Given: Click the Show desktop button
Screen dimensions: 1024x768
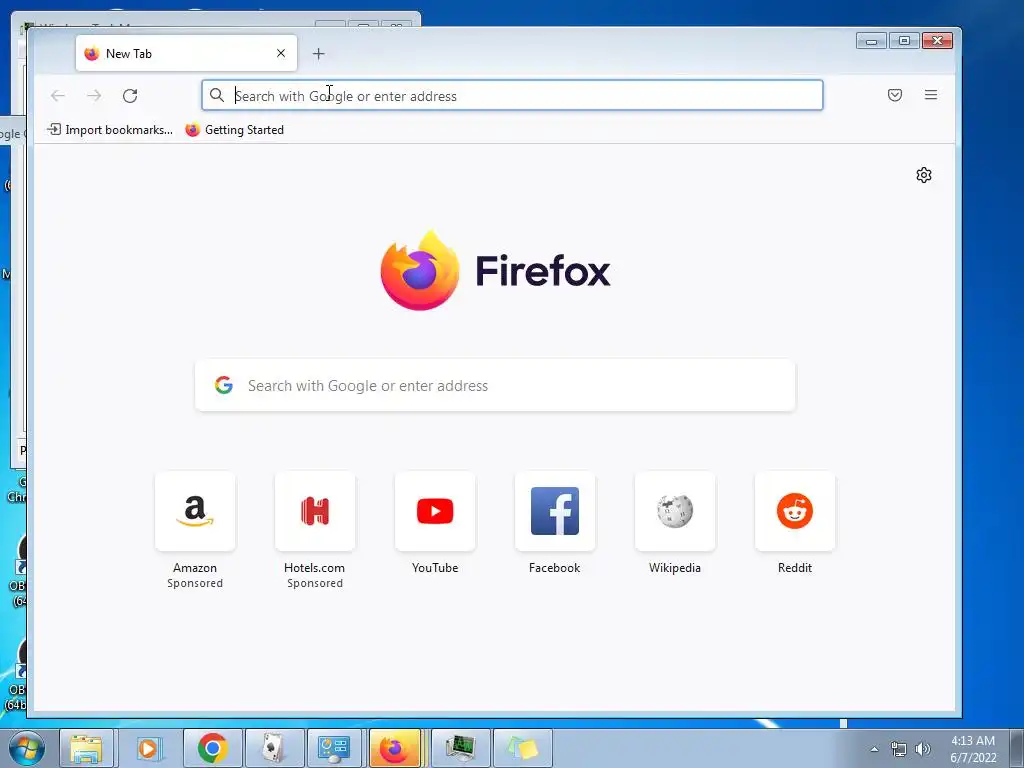Looking at the screenshot, I should (1017, 748).
